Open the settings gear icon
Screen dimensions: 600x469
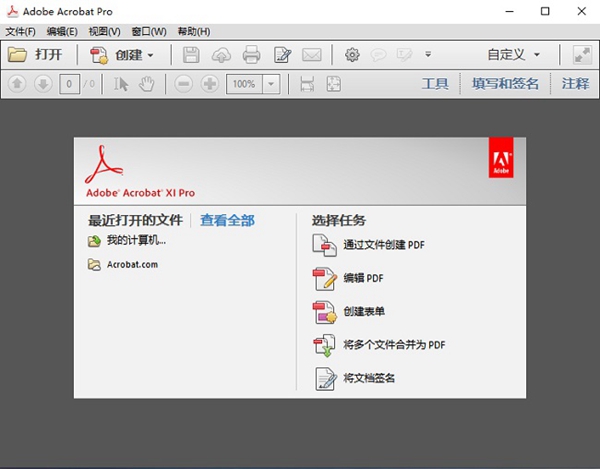click(351, 55)
